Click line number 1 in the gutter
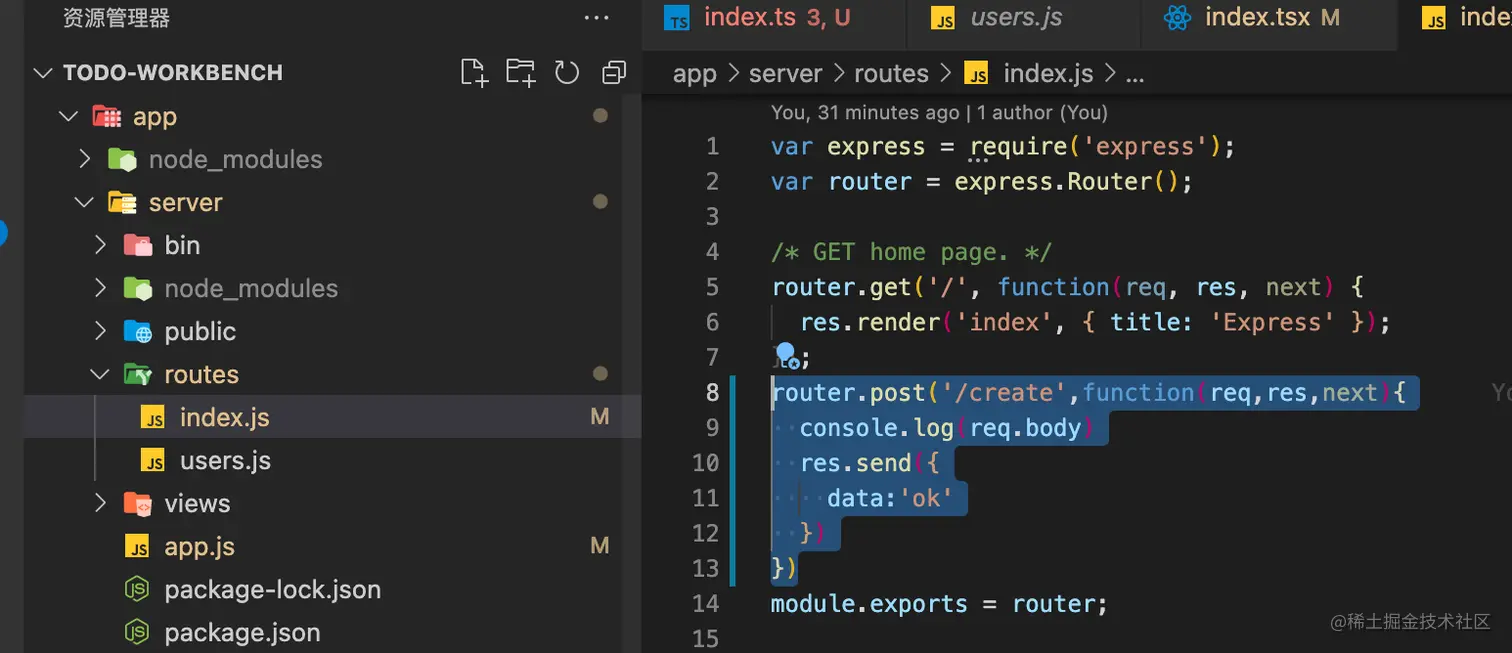This screenshot has height=653, width=1512. 712,146
